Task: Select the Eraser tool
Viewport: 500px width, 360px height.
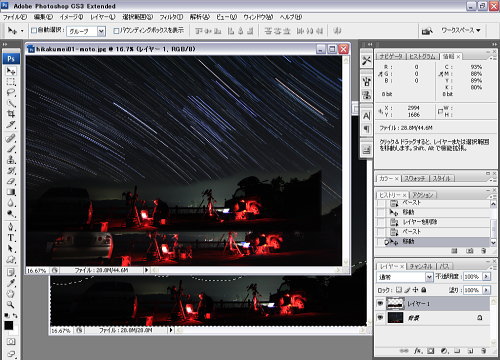Action: (x=11, y=181)
